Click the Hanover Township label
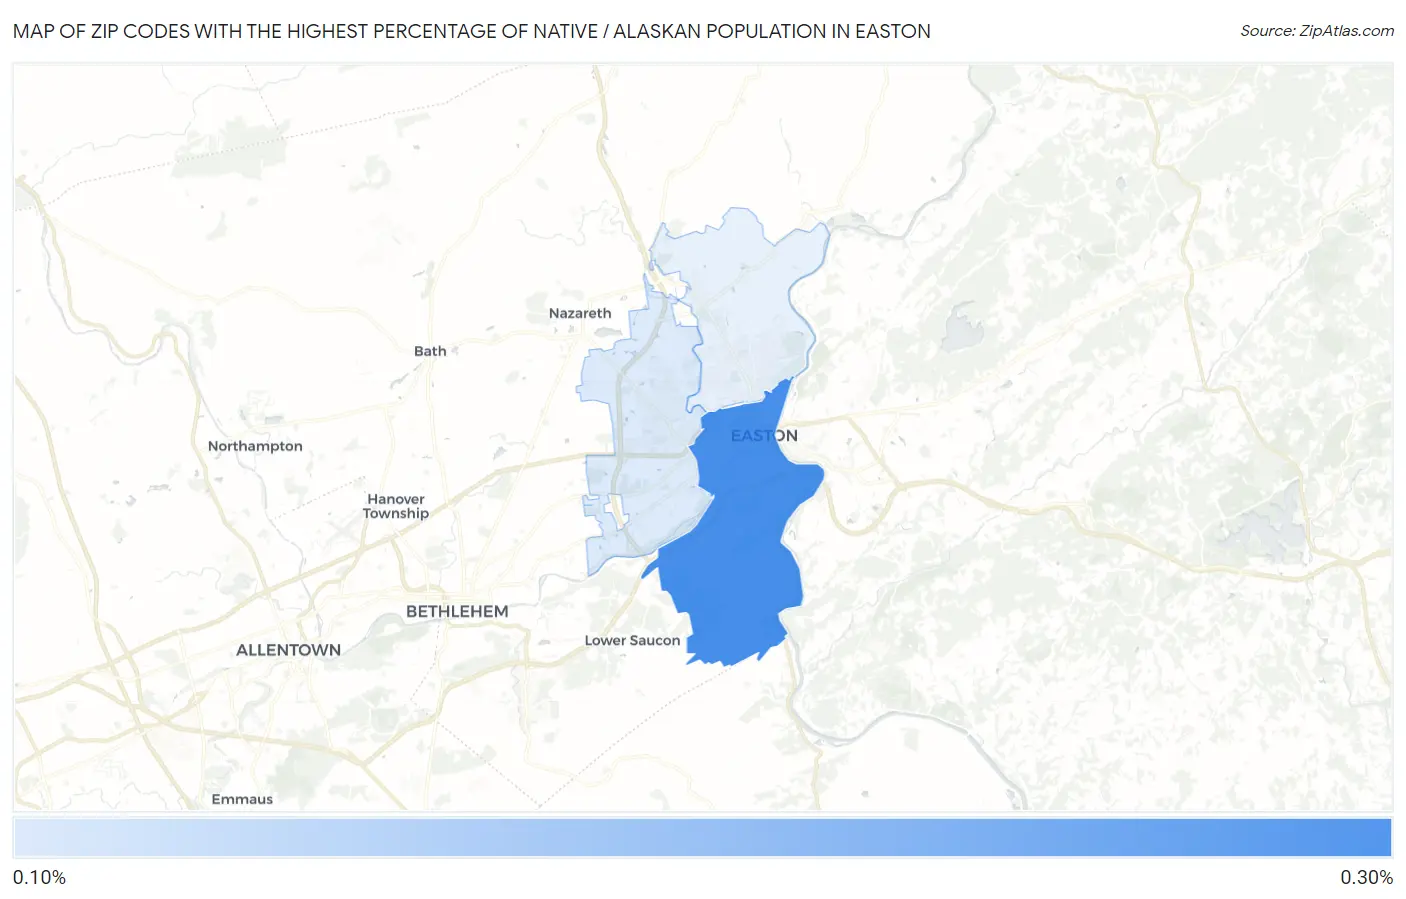The height and width of the screenshot is (899, 1406). coord(396,506)
